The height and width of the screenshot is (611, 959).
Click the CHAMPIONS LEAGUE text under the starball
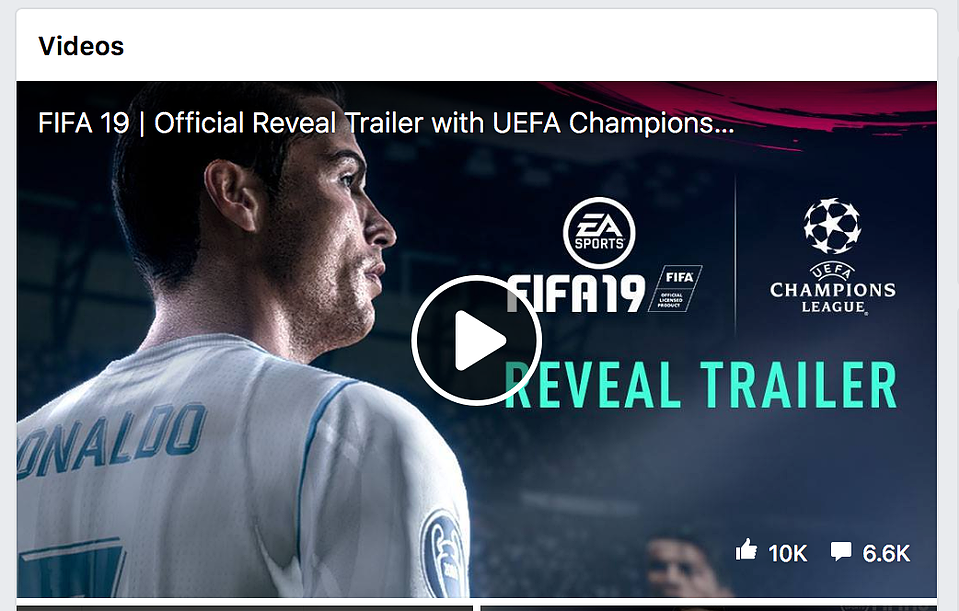click(x=833, y=297)
